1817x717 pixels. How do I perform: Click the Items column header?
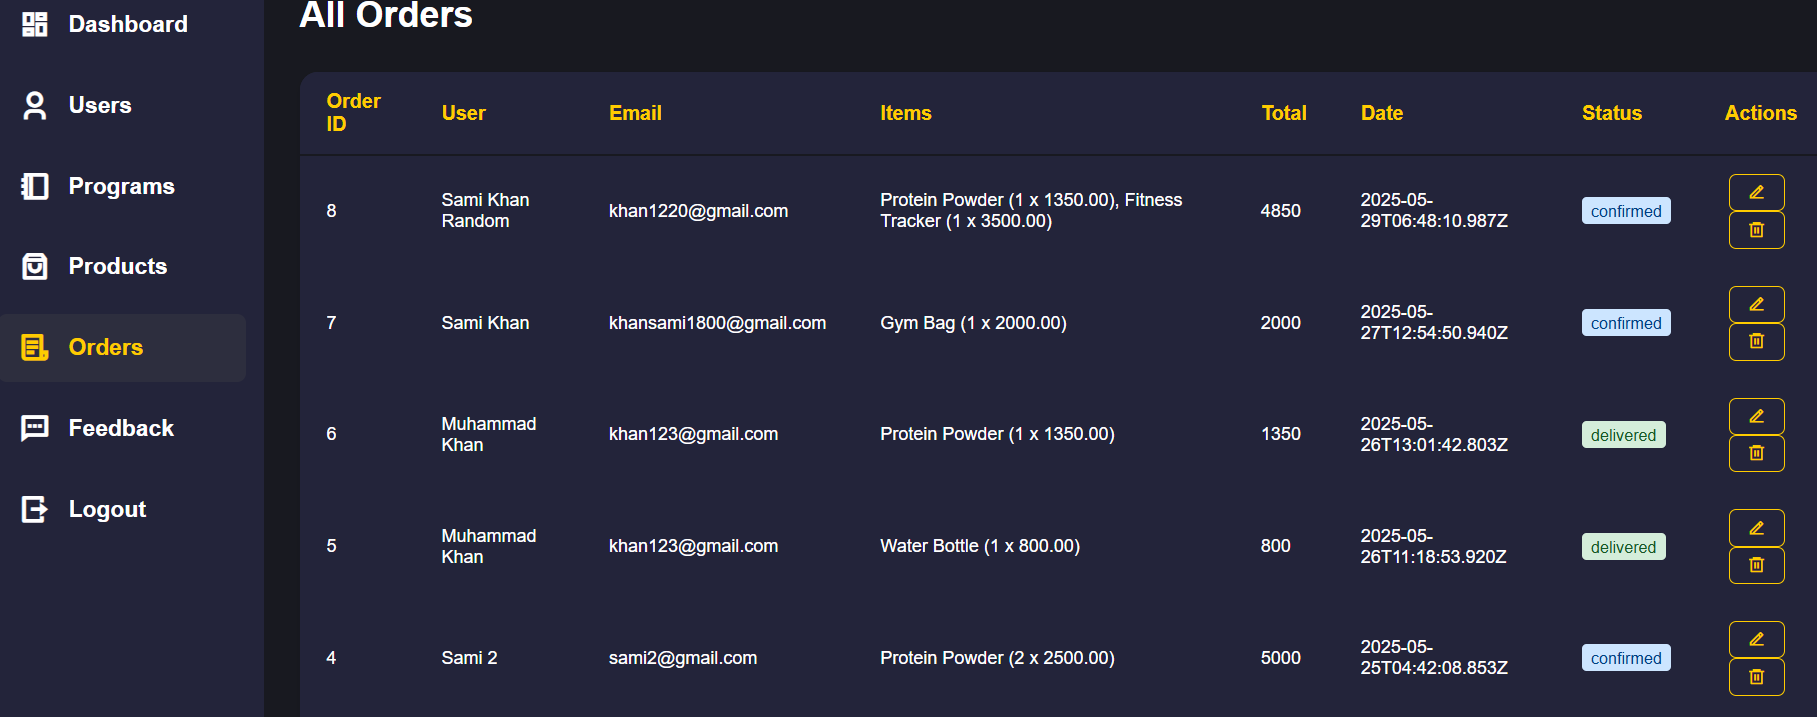tap(906, 113)
